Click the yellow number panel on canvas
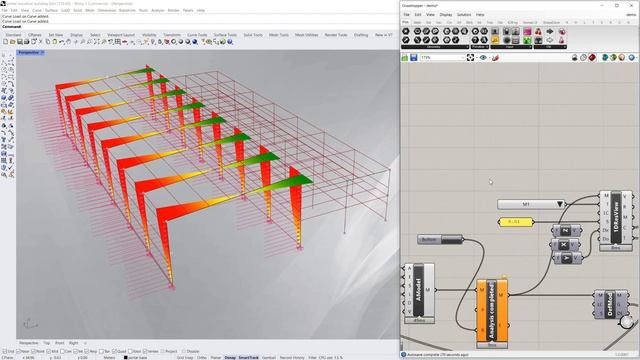 coord(516,222)
